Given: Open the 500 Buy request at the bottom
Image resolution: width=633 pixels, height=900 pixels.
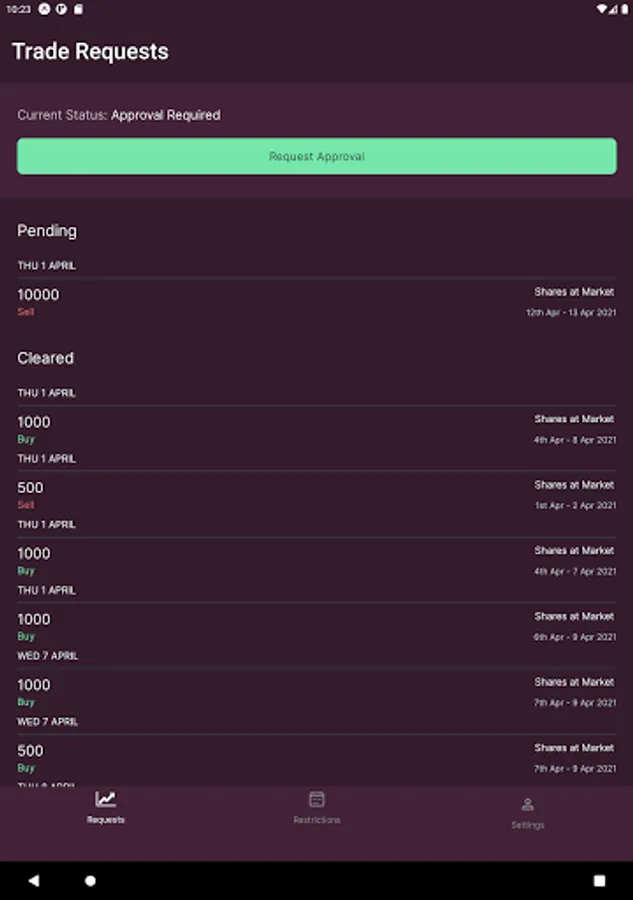Looking at the screenshot, I should tap(316, 758).
